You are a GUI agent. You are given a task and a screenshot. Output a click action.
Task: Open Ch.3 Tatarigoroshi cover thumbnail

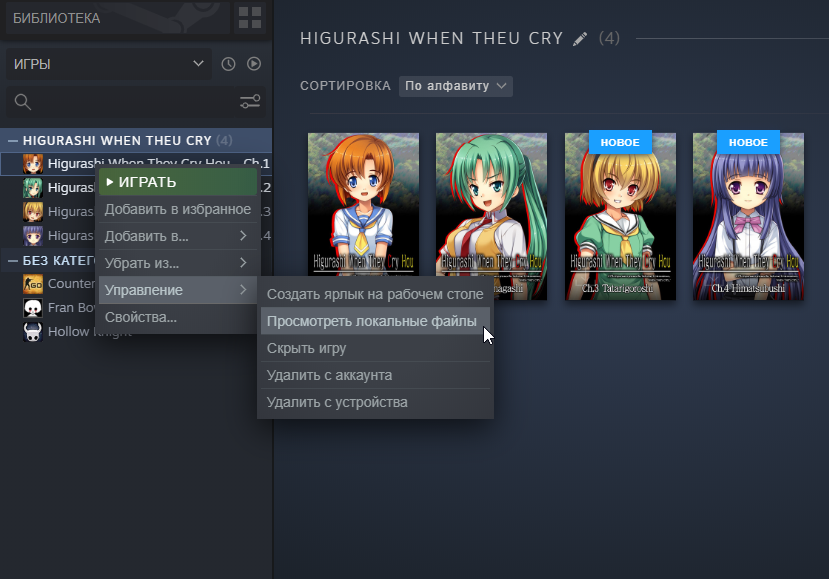click(x=621, y=217)
